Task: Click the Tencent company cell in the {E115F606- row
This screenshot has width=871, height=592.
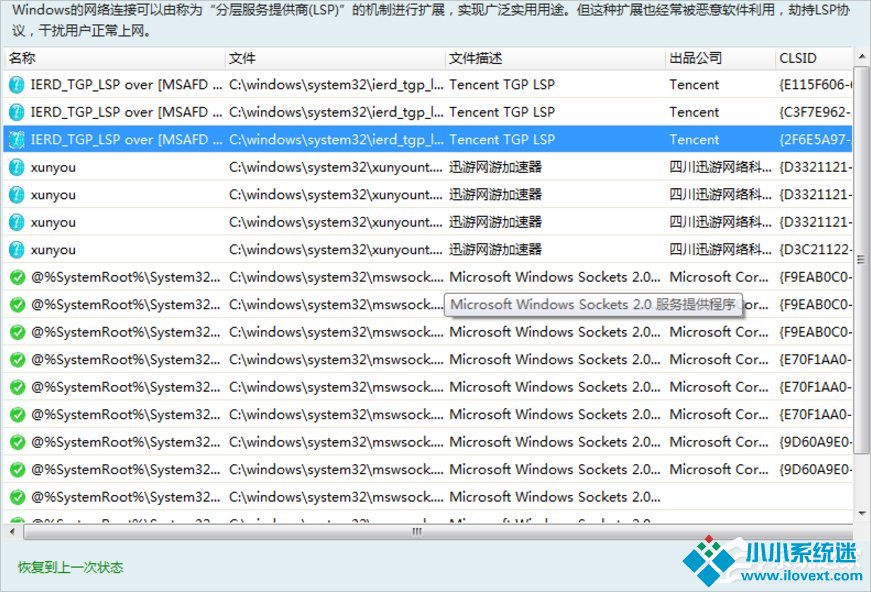Action: tap(694, 84)
